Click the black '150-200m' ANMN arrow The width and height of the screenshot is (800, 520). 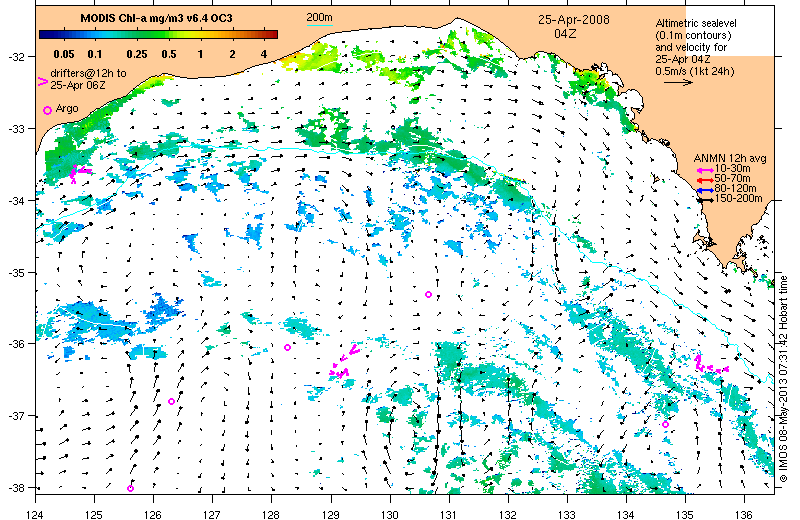[706, 200]
